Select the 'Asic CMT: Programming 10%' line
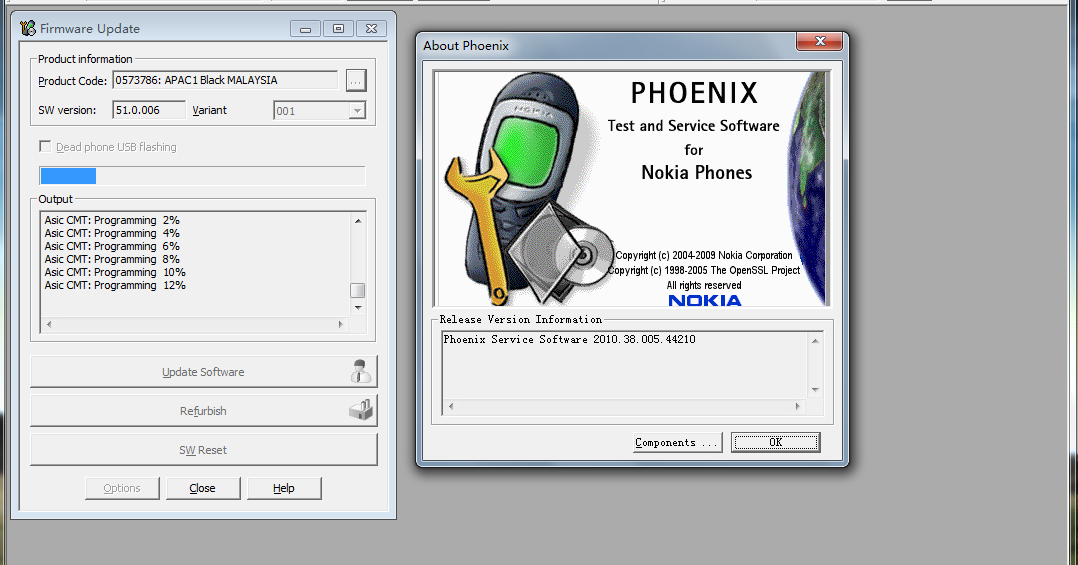 click(x=115, y=272)
